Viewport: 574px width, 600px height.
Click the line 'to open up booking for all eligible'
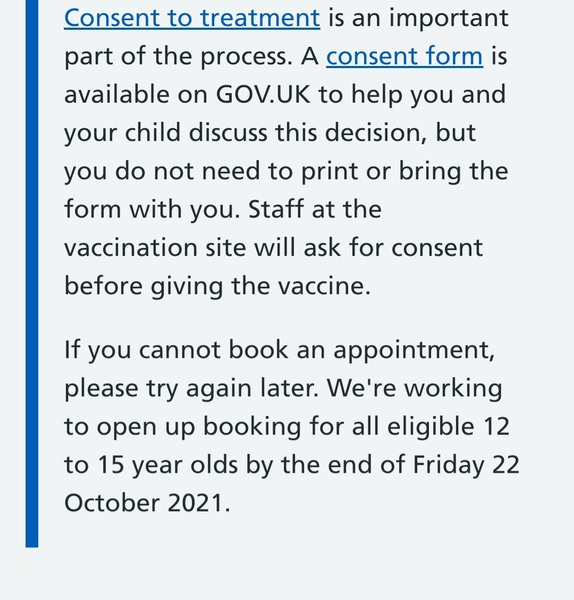pos(269,427)
